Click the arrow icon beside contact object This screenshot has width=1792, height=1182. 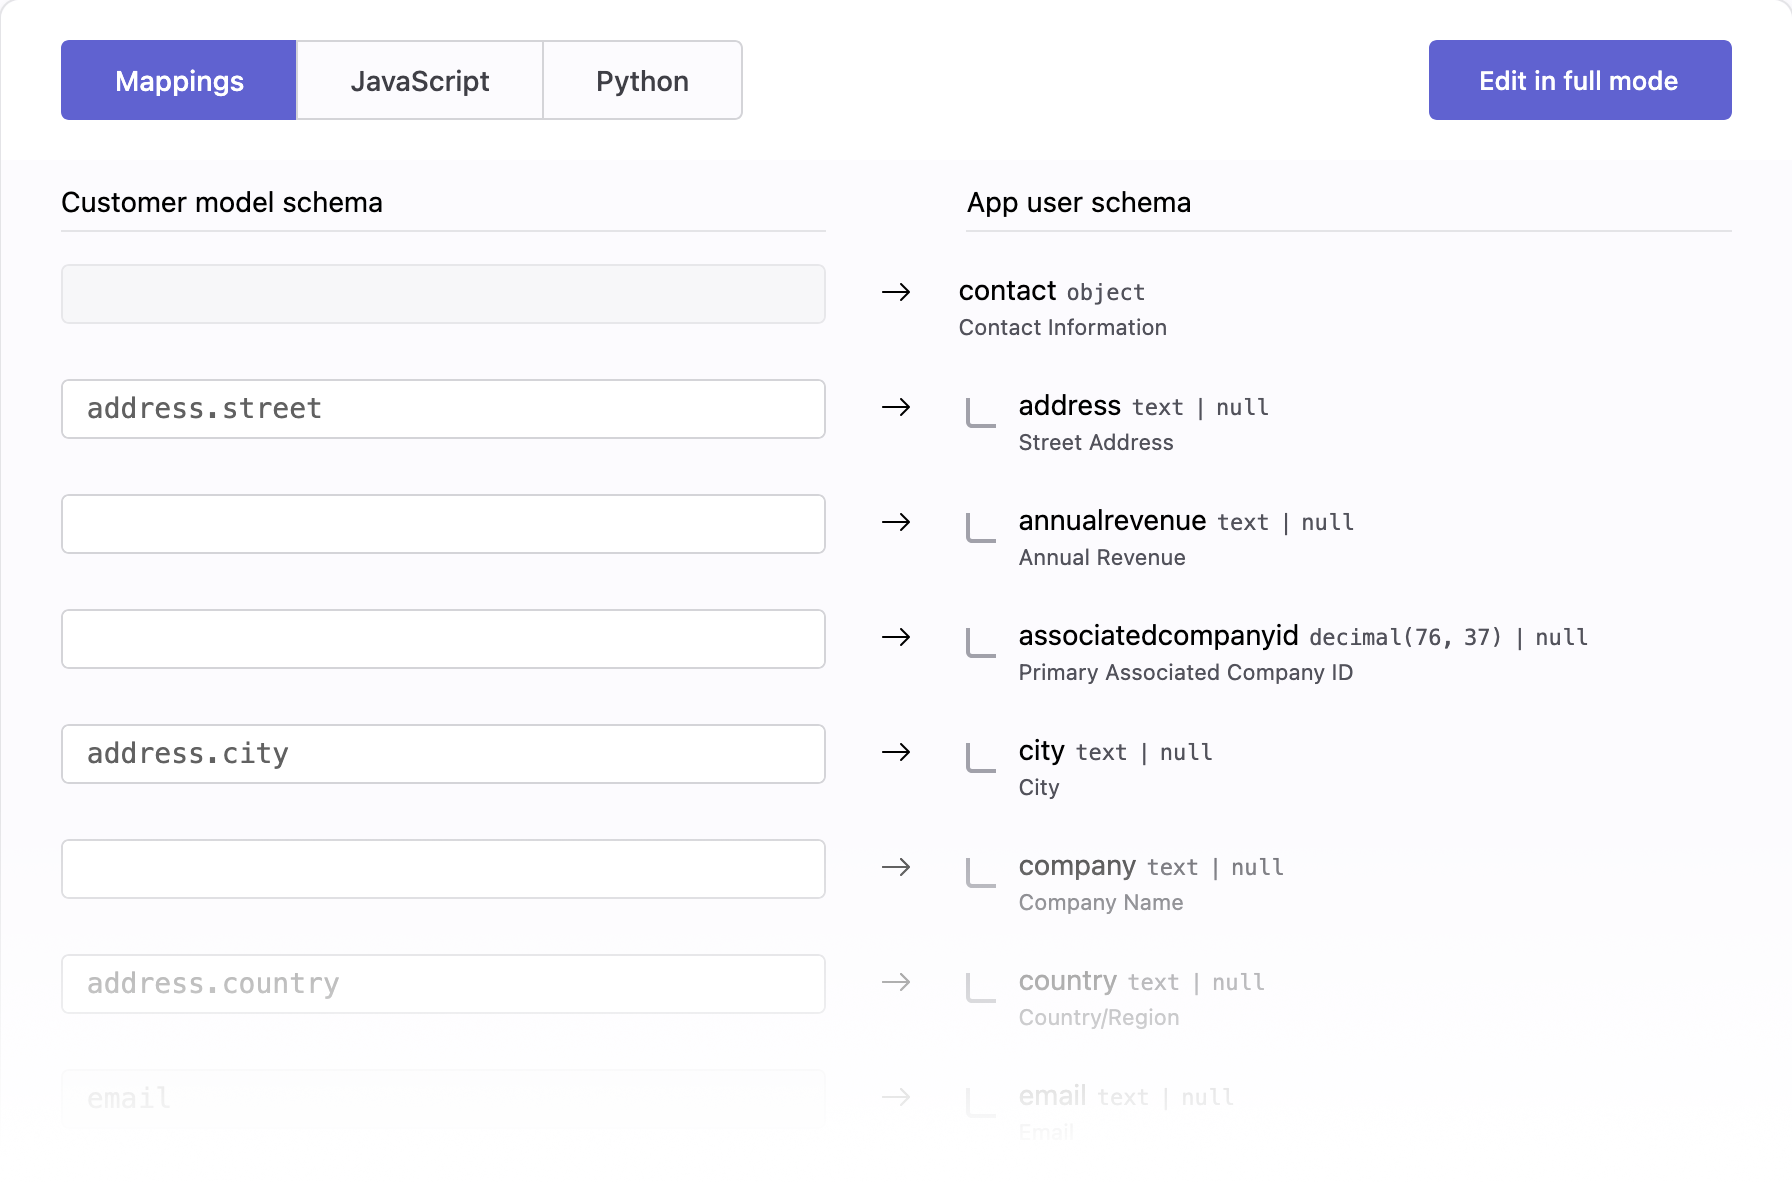point(896,292)
